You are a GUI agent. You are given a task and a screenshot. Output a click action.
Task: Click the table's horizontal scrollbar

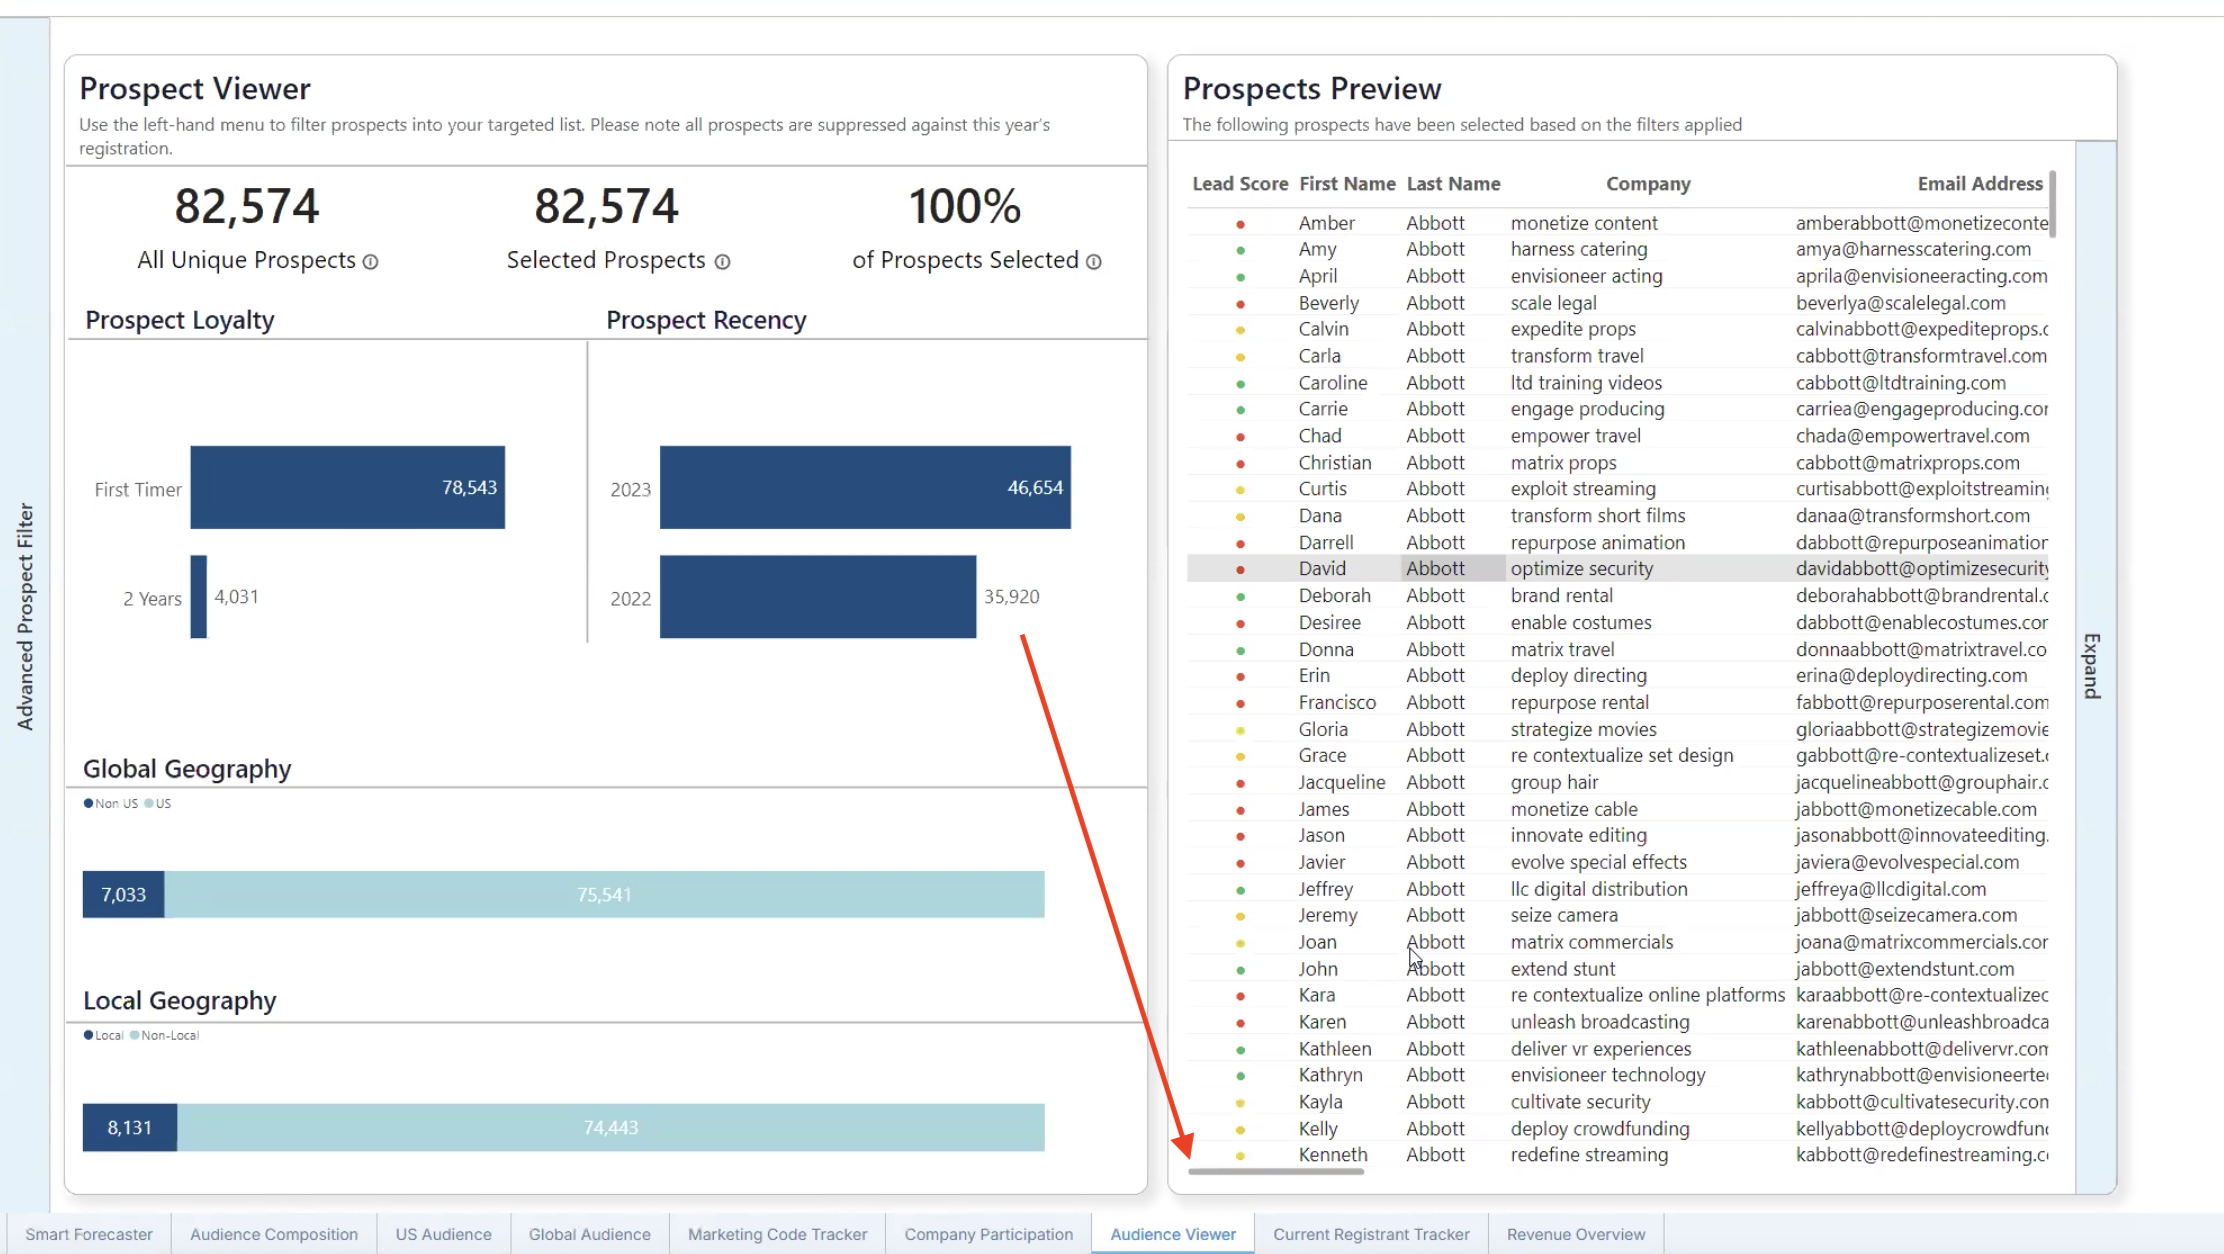pos(1275,1171)
